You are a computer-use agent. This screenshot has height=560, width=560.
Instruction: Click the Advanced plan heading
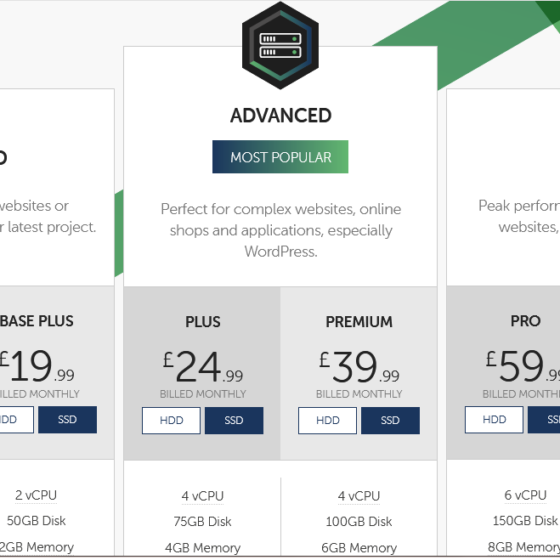[281, 115]
